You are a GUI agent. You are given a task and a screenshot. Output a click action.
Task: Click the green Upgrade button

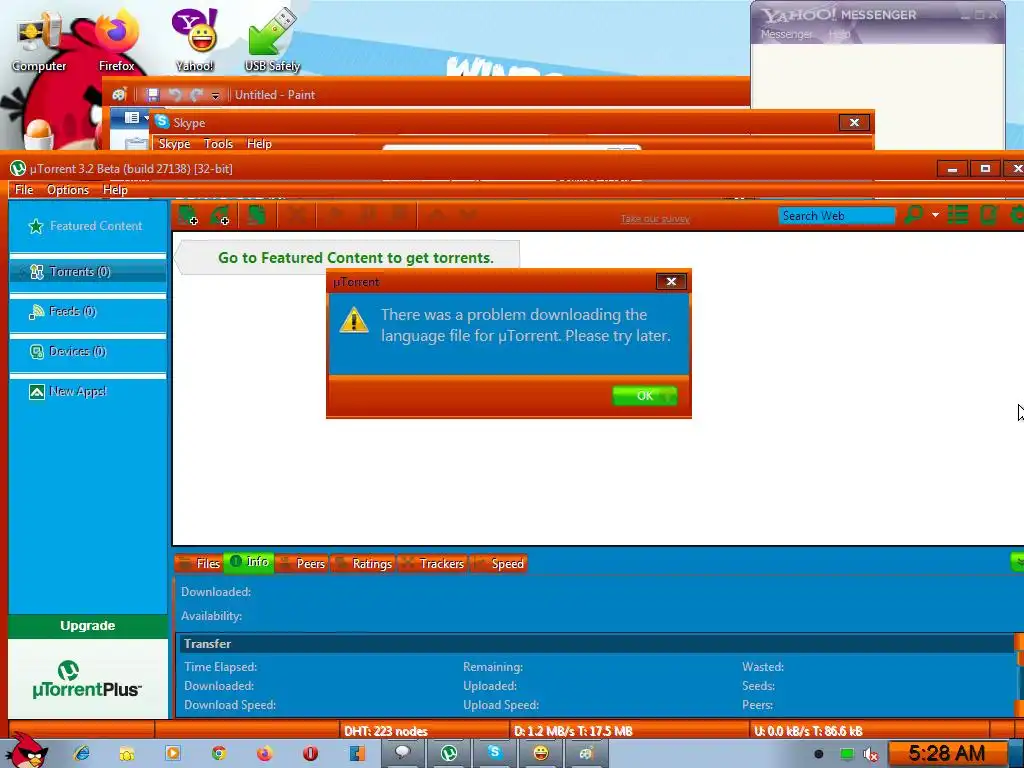click(88, 626)
